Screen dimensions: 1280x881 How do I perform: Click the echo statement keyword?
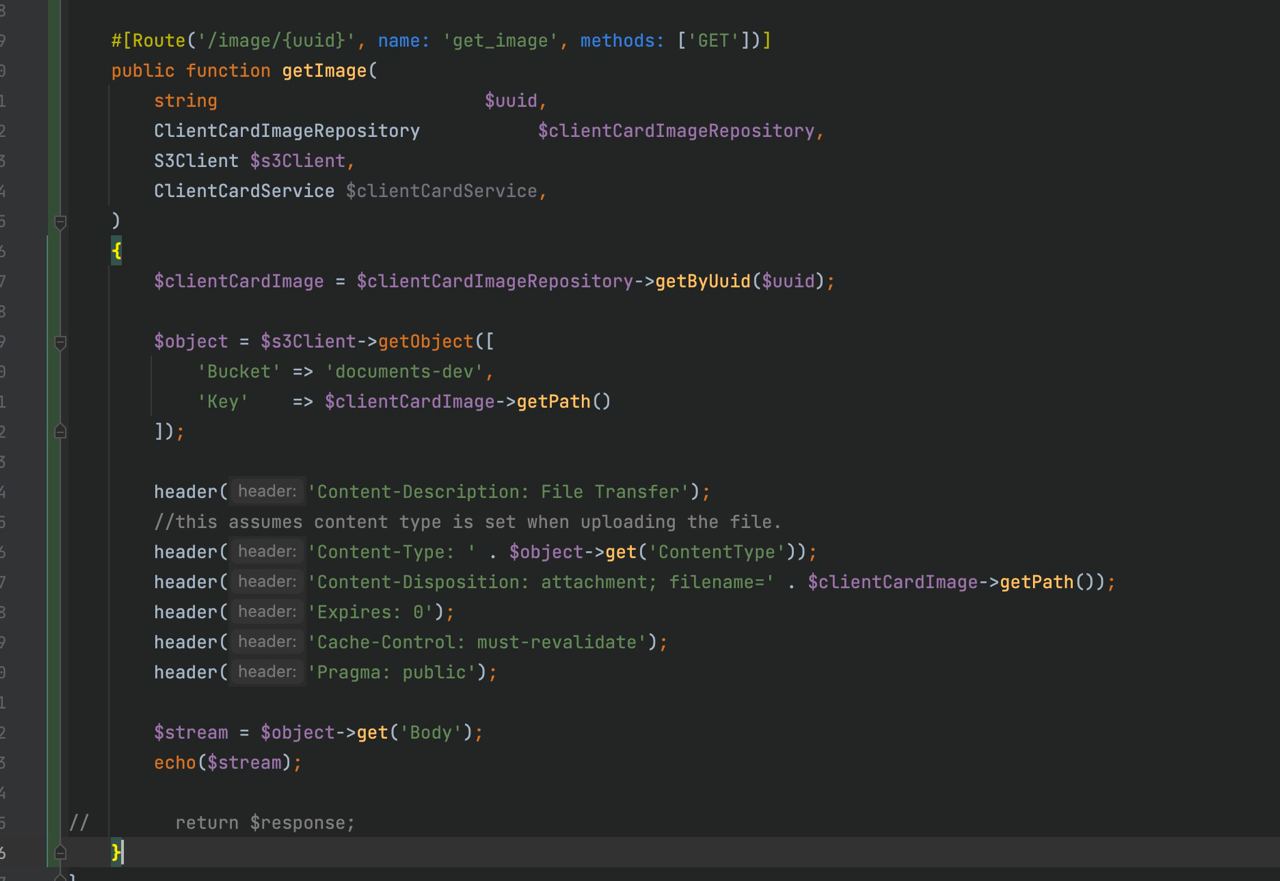point(175,762)
